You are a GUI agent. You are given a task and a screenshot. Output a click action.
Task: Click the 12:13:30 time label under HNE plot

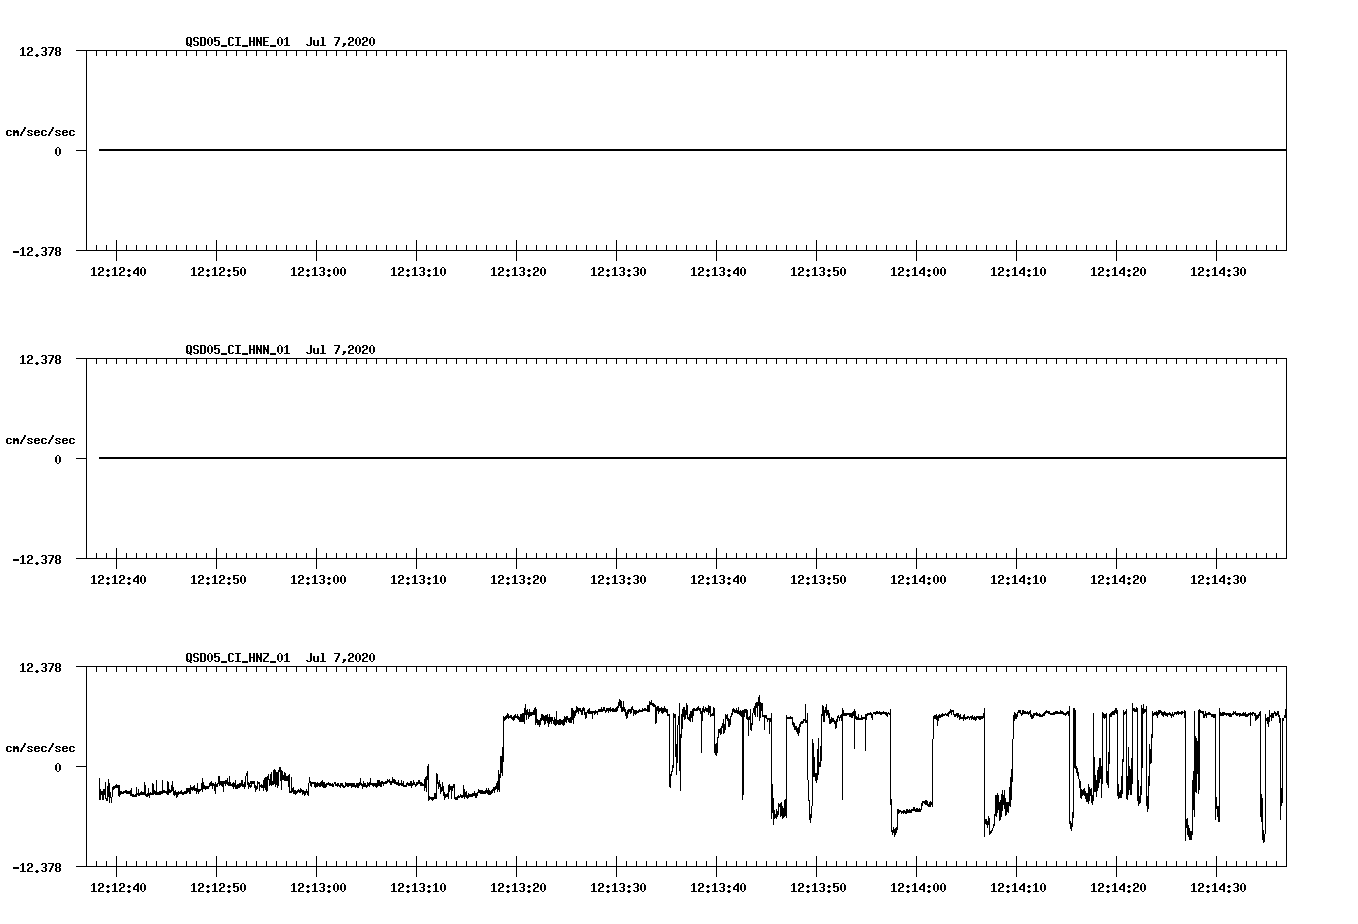(618, 272)
